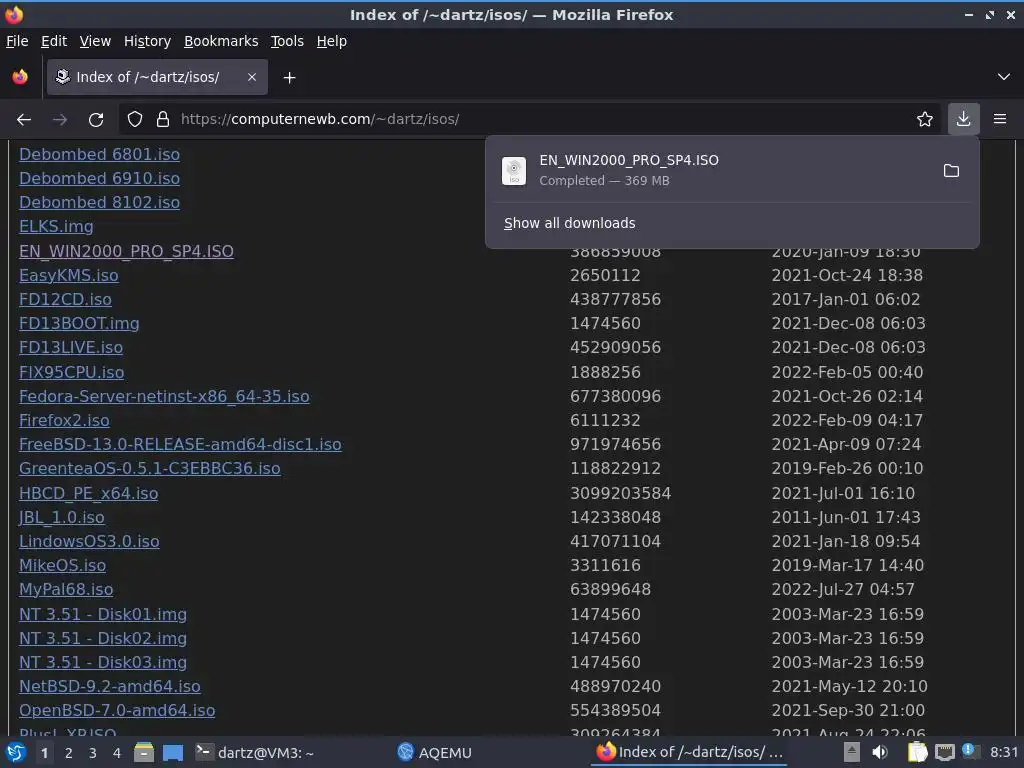Open a new tab with plus button
1024x768 pixels.
pyautogui.click(x=289, y=78)
